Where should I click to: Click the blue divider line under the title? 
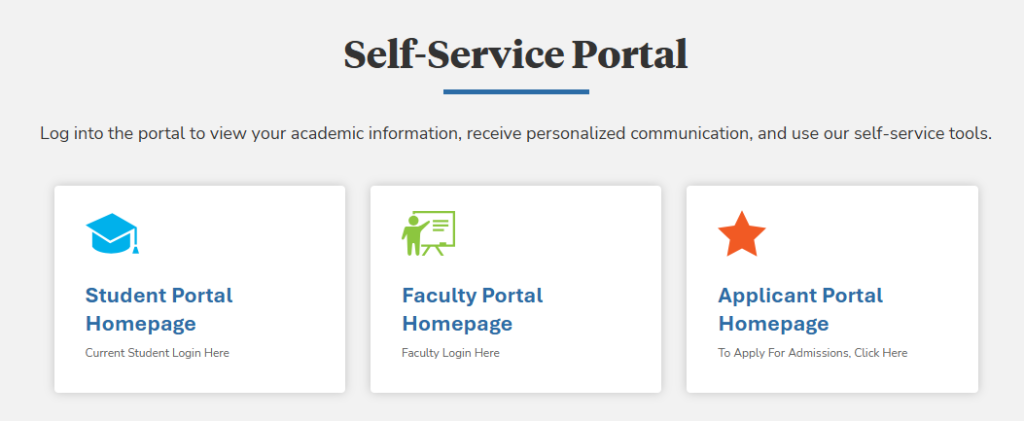515,92
